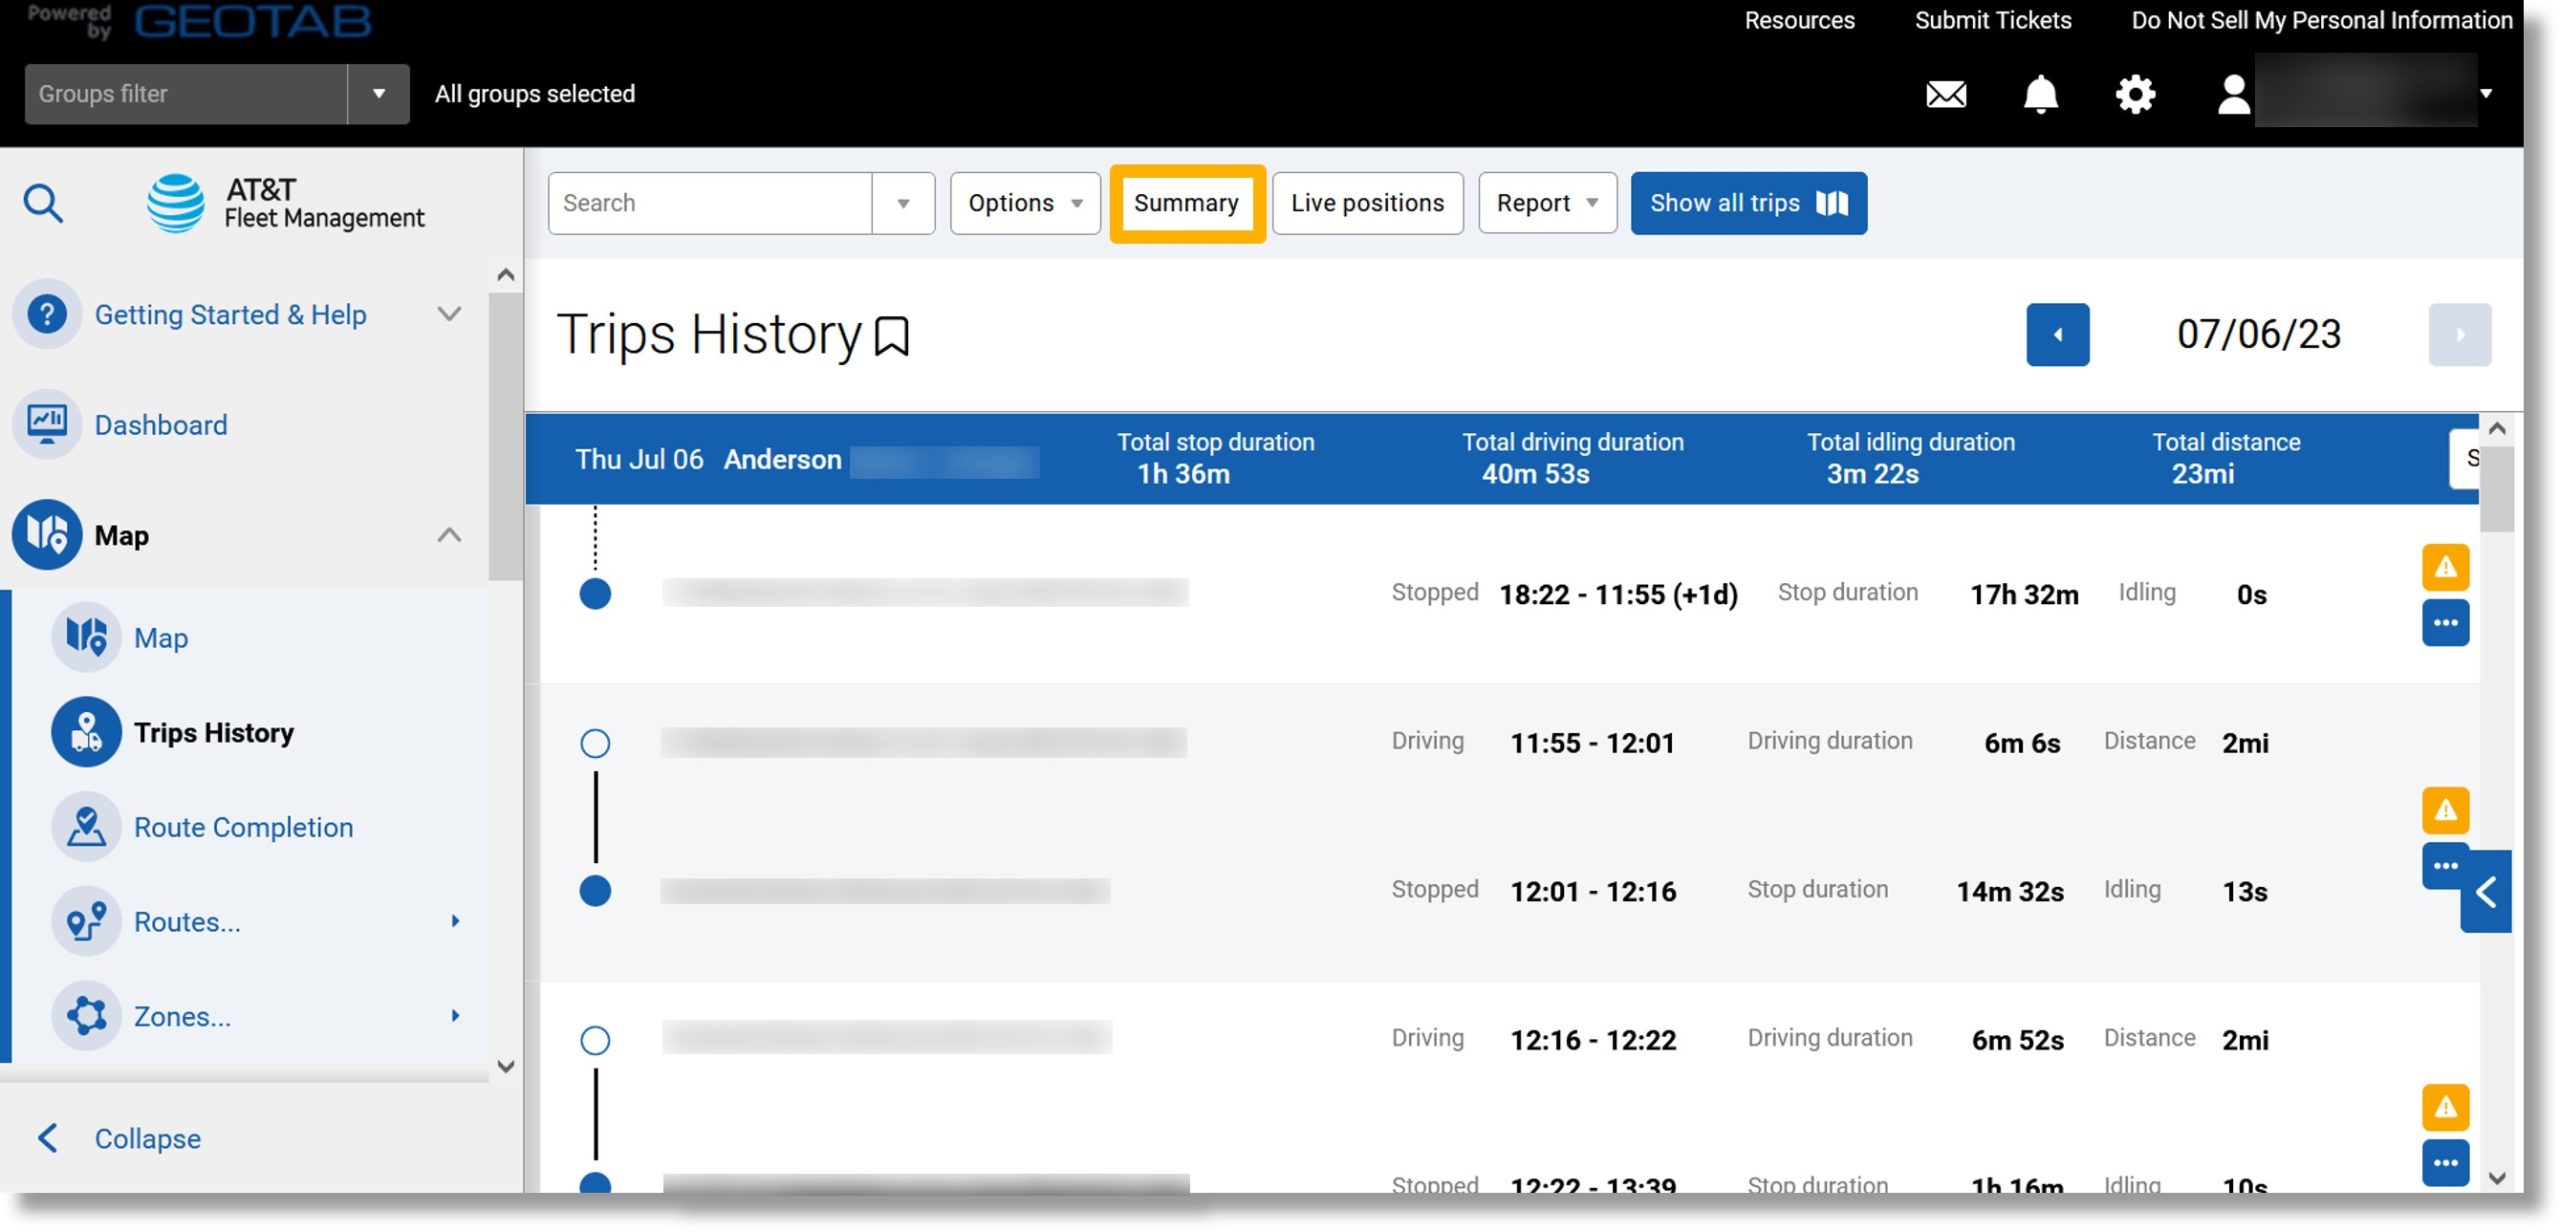Go to previous day arrow

(2057, 334)
